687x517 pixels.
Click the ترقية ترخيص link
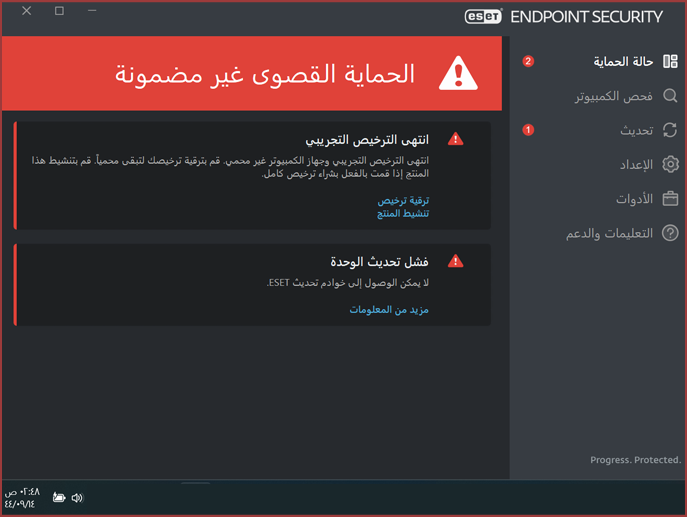[403, 201]
